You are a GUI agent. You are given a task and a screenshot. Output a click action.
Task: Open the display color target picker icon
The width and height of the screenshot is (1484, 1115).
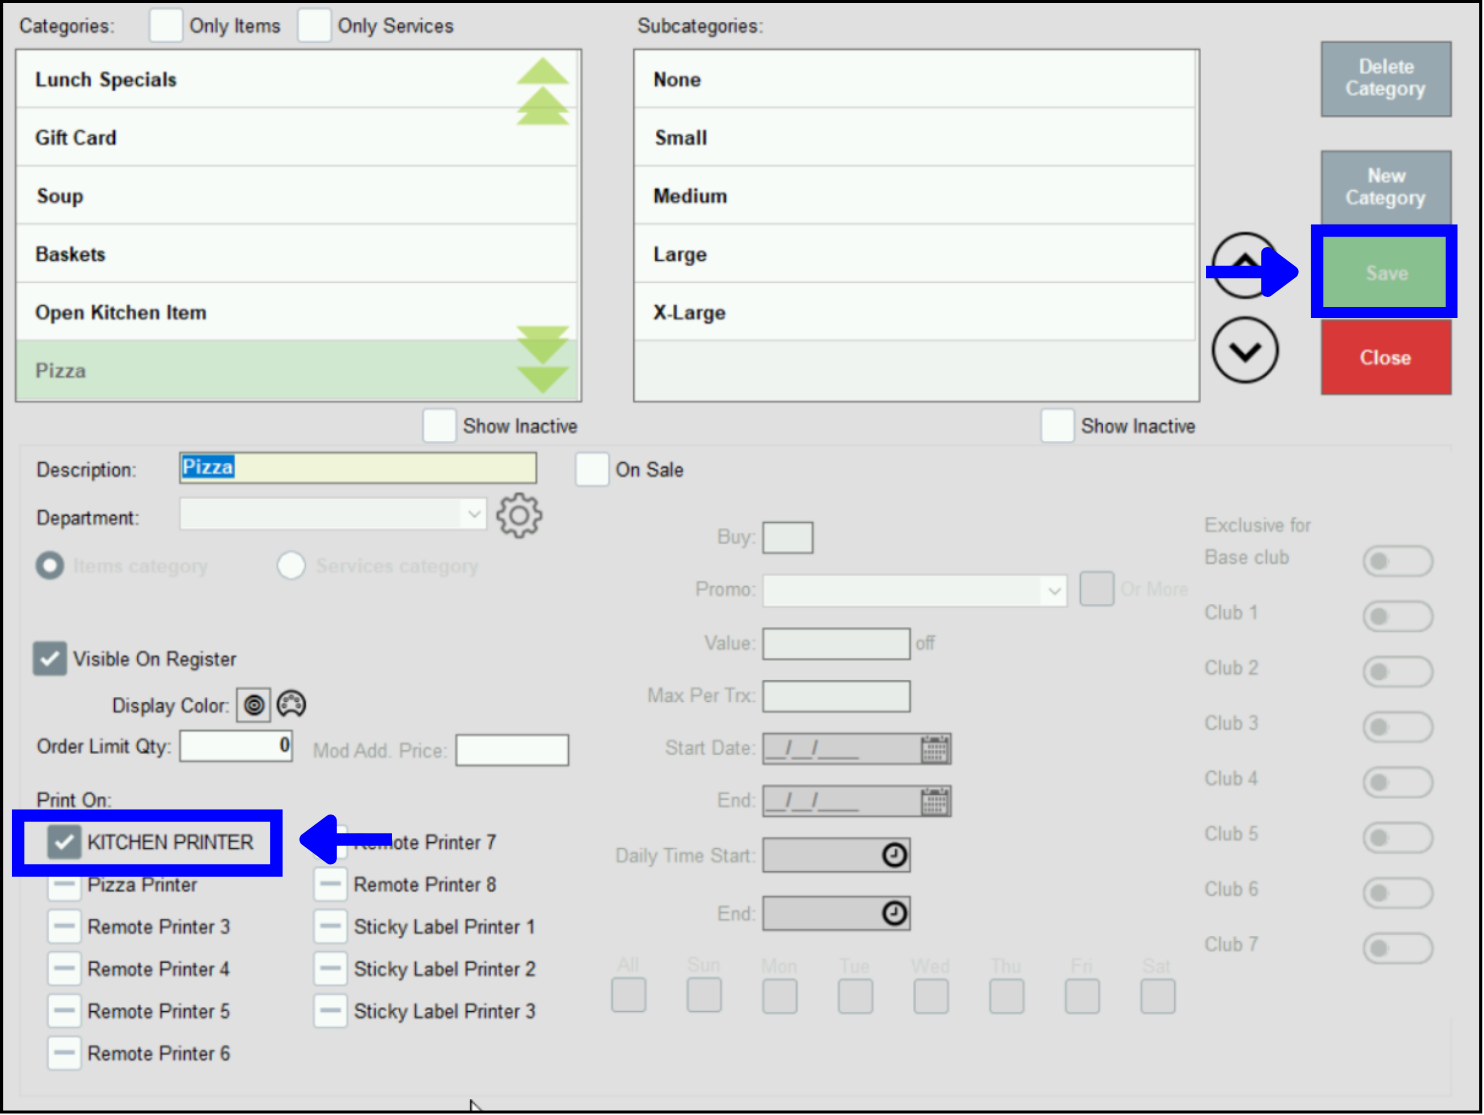(254, 705)
